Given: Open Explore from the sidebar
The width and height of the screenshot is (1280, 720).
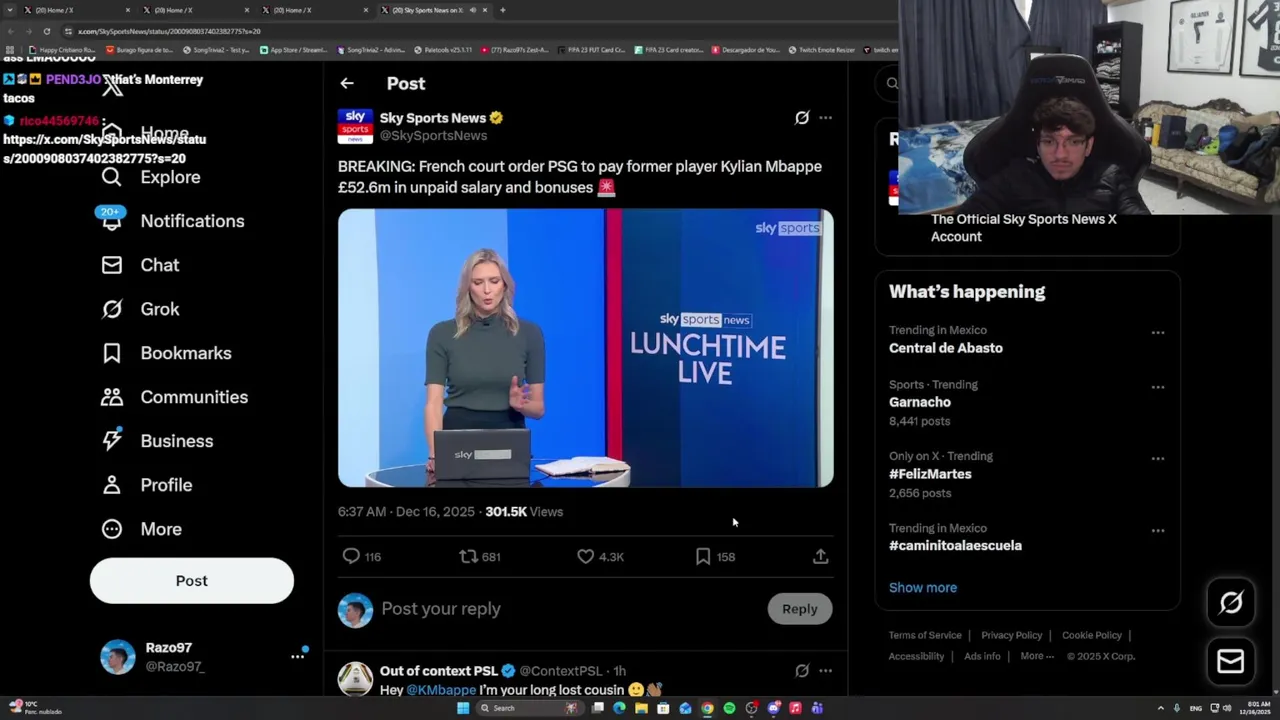Looking at the screenshot, I should pyautogui.click(x=151, y=177).
